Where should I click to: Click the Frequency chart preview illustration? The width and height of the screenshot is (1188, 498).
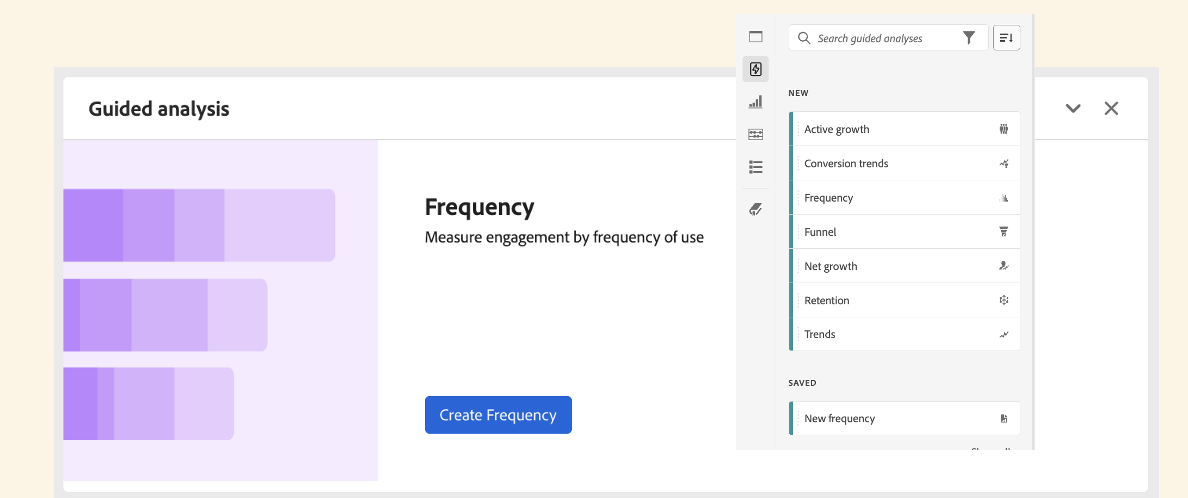coord(220,311)
